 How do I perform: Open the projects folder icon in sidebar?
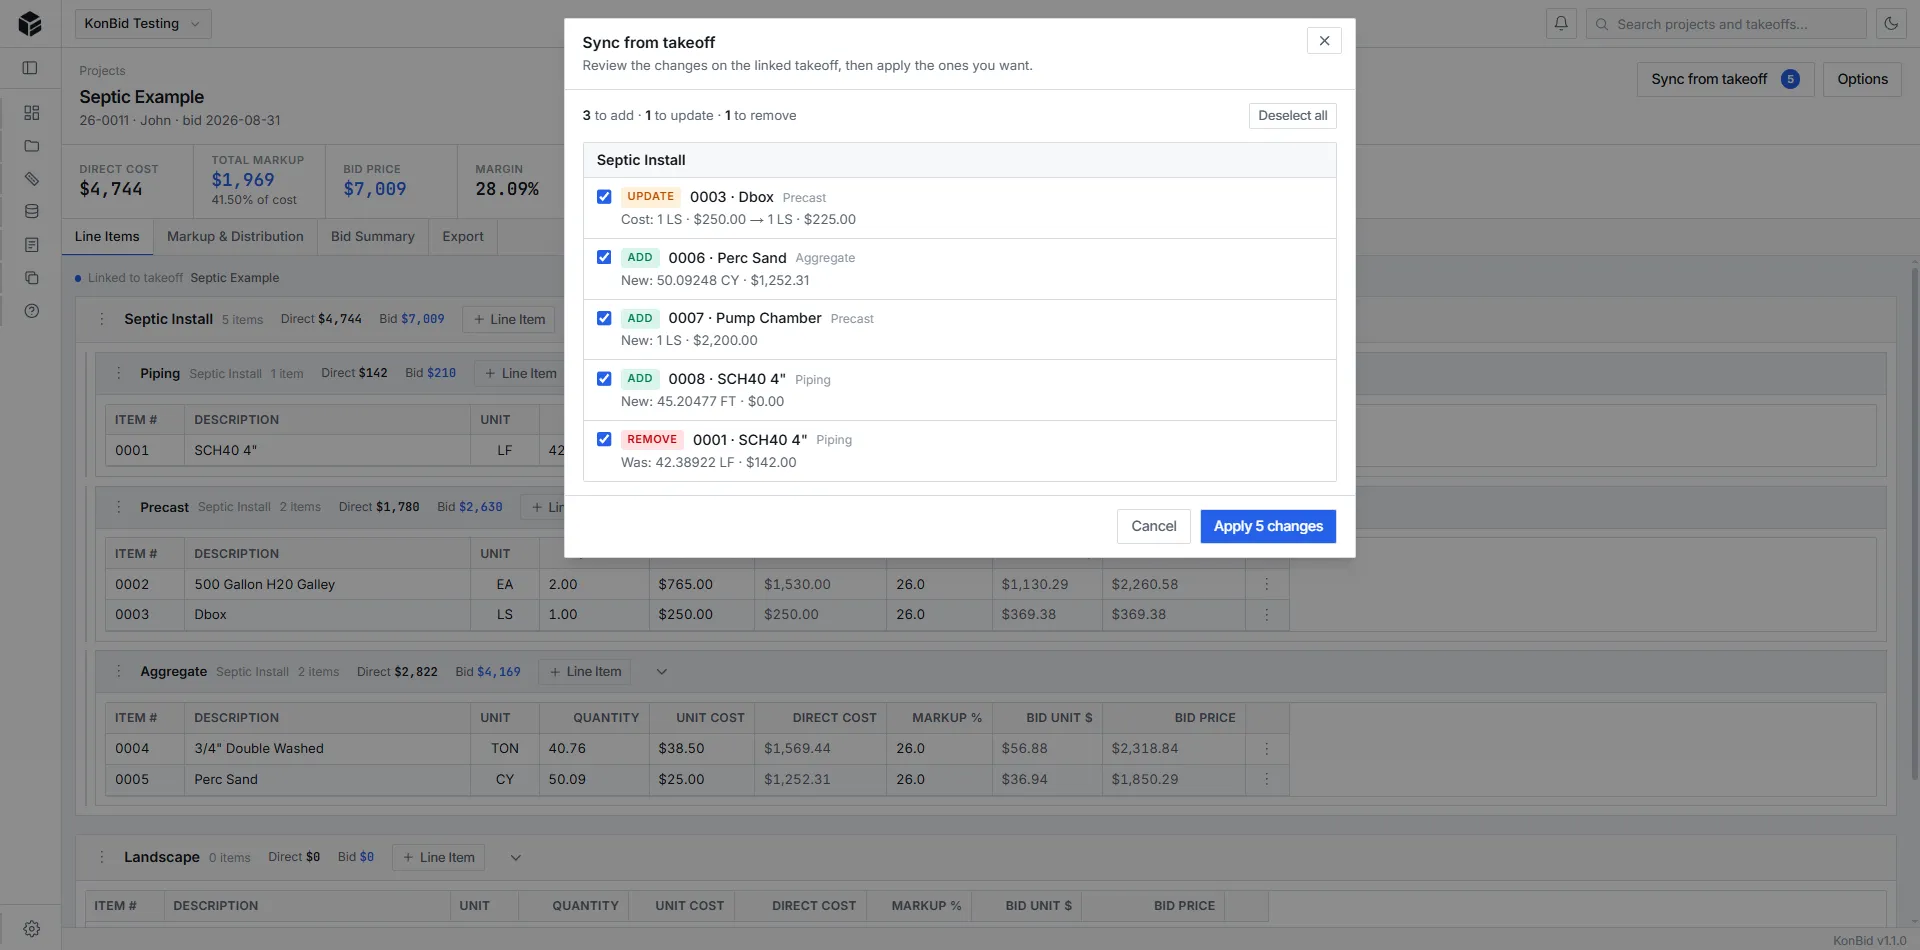pyautogui.click(x=32, y=146)
